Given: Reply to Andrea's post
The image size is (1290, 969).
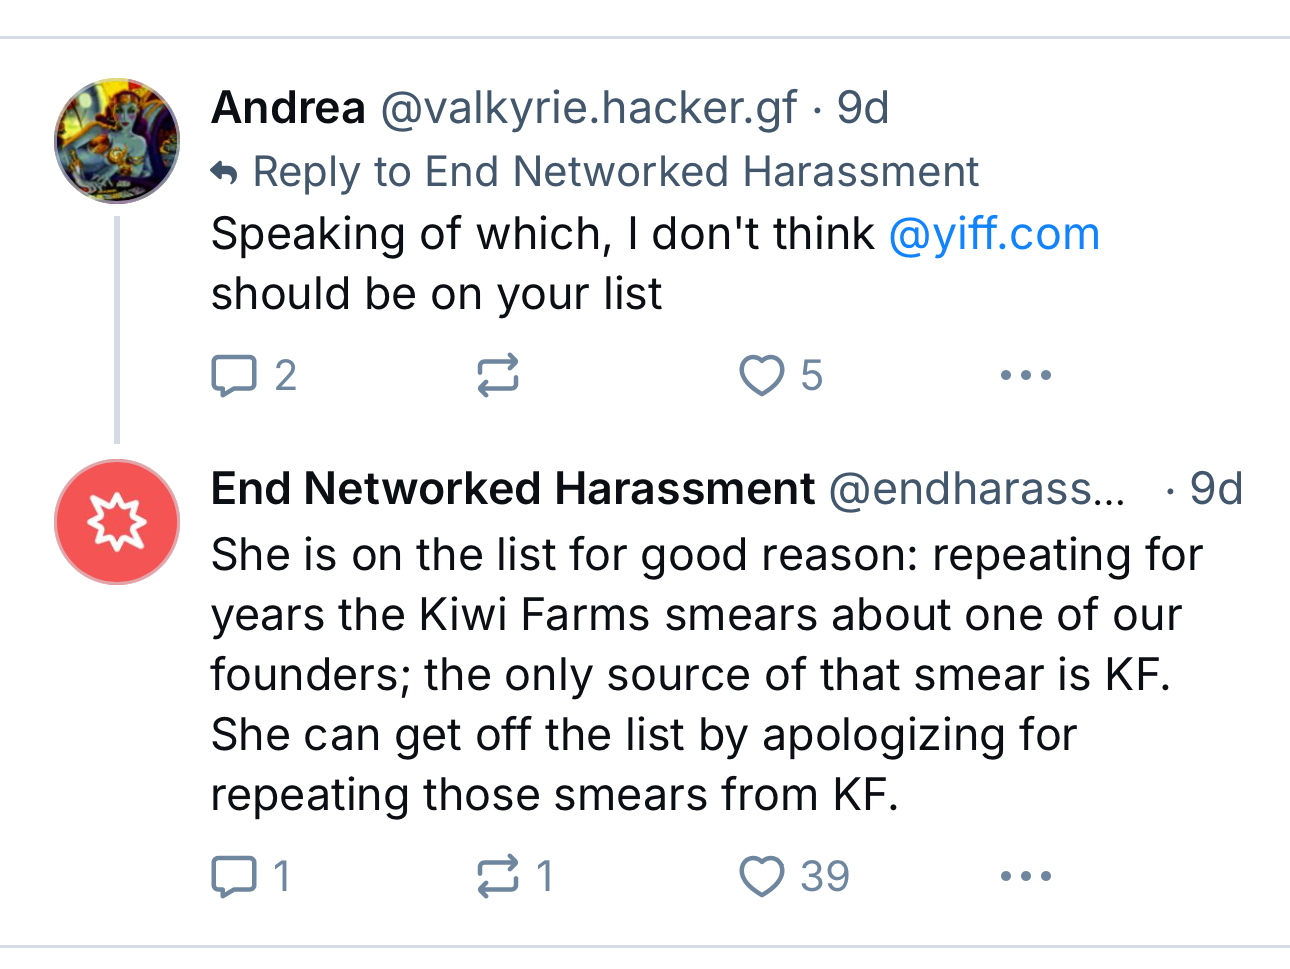Looking at the screenshot, I should tap(234, 376).
